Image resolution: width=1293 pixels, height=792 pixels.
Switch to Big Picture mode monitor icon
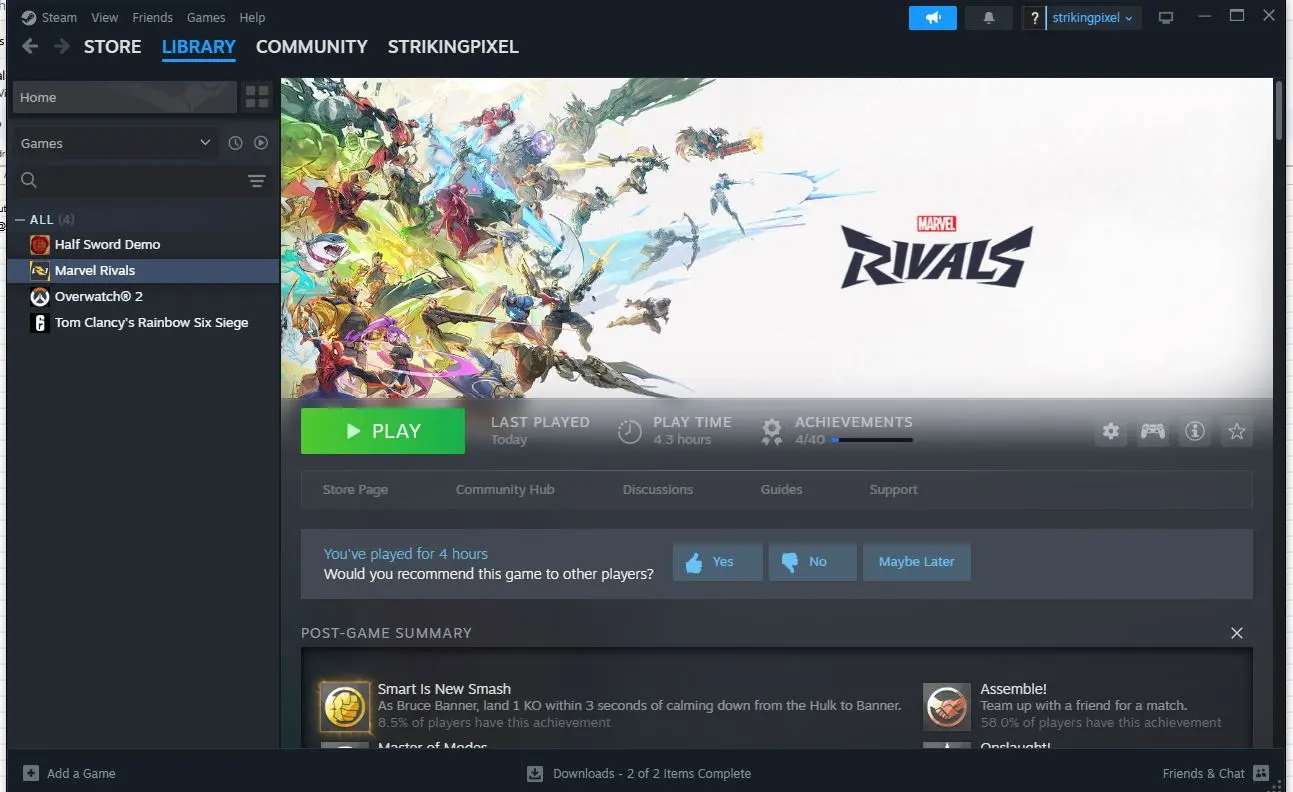point(1165,18)
